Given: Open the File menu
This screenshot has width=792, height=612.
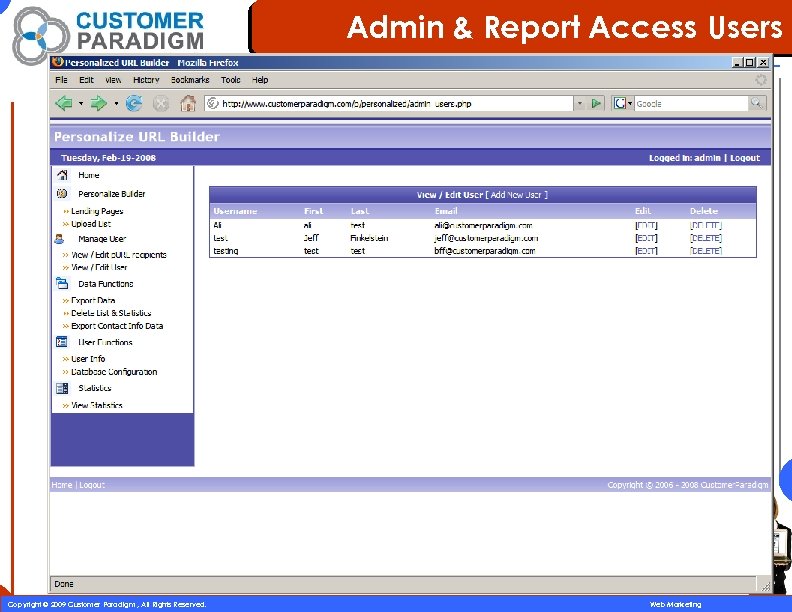Looking at the screenshot, I should click(61, 80).
